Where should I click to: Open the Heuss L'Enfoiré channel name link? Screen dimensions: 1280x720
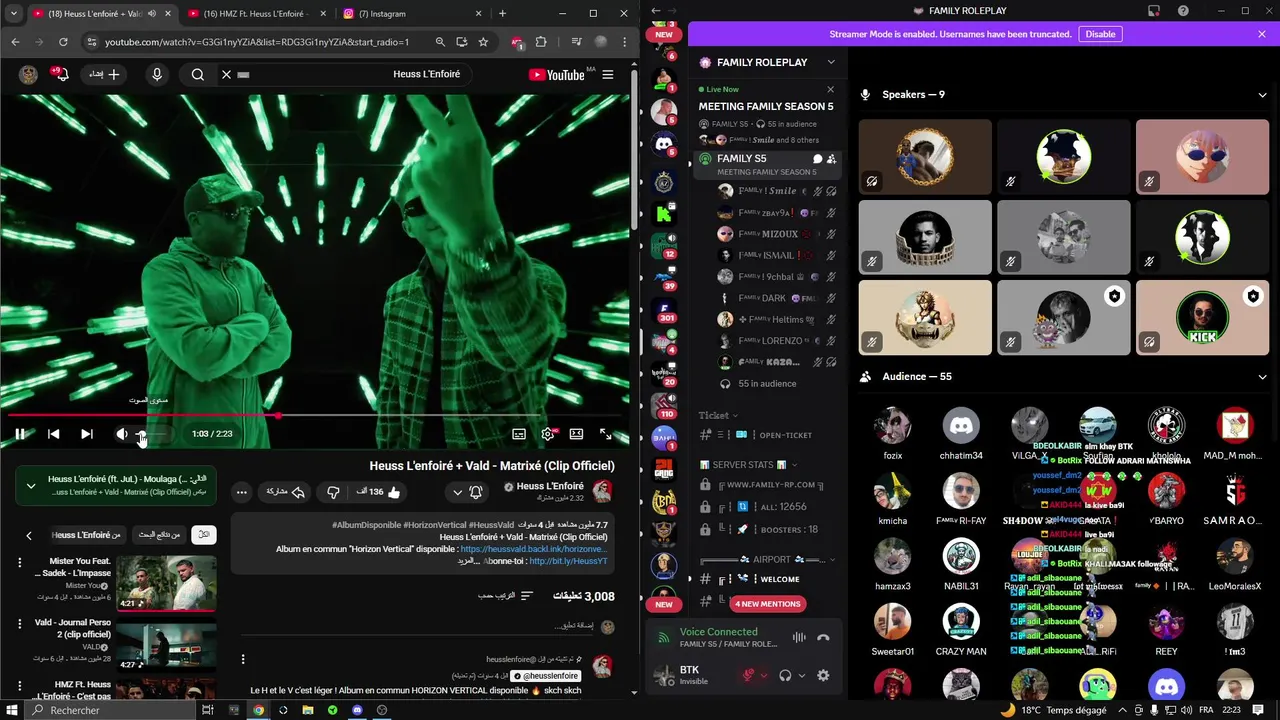pos(550,486)
